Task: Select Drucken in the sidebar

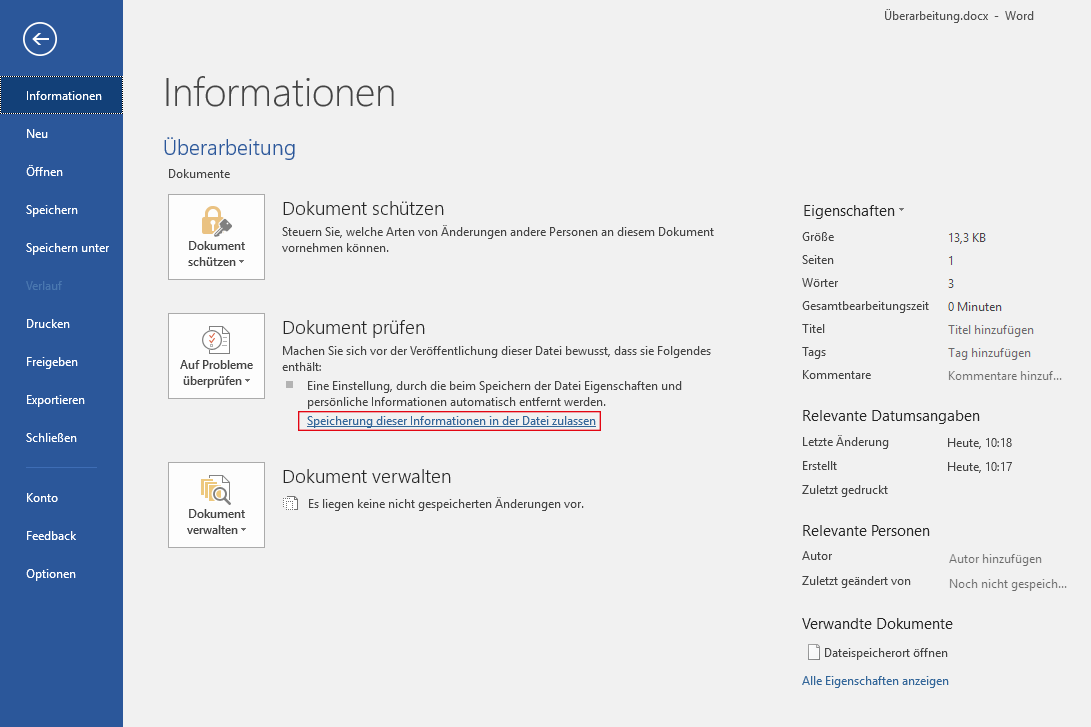Action: 62,323
